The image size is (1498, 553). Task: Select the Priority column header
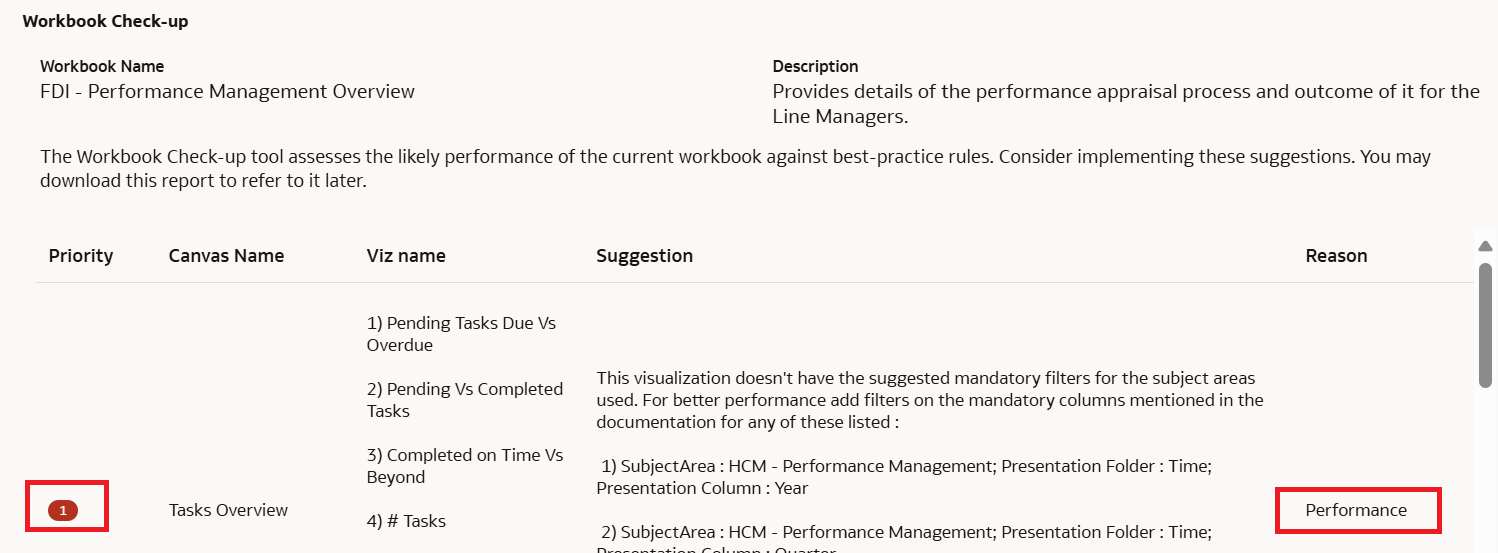click(81, 256)
